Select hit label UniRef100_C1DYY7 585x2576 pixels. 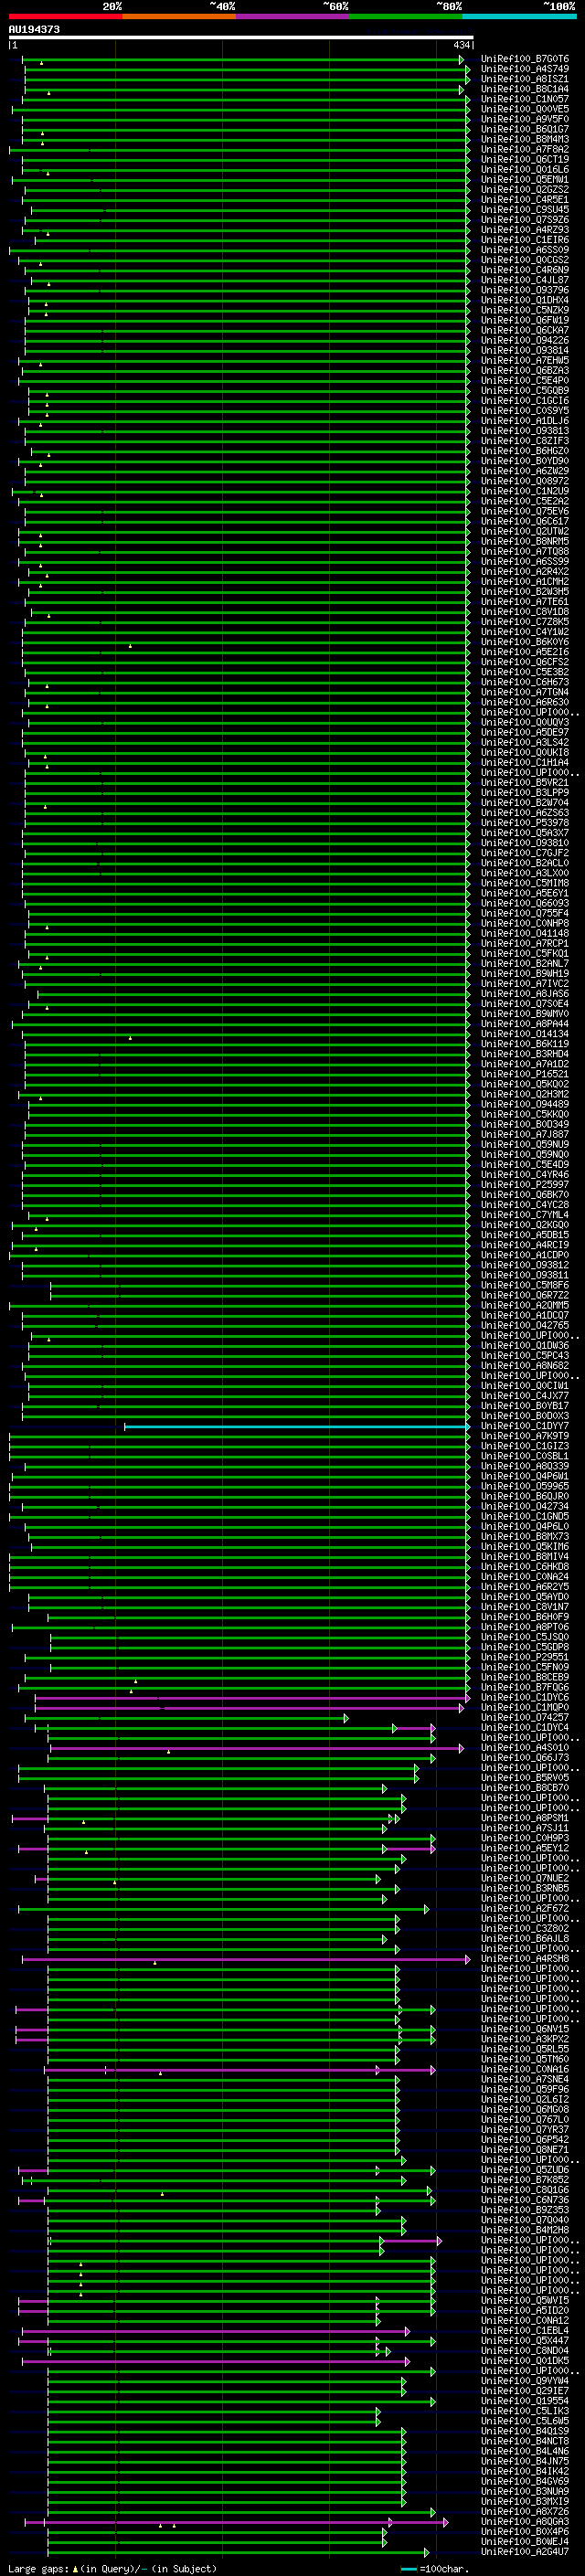[x=525, y=1427]
